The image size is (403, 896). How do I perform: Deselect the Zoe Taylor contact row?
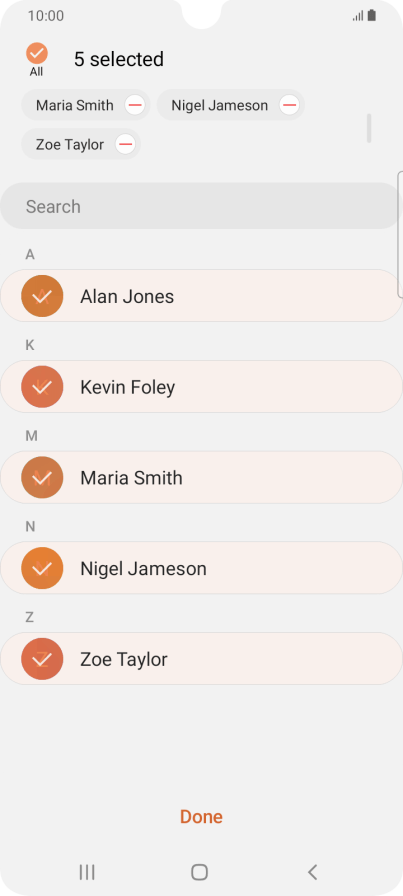(201, 658)
